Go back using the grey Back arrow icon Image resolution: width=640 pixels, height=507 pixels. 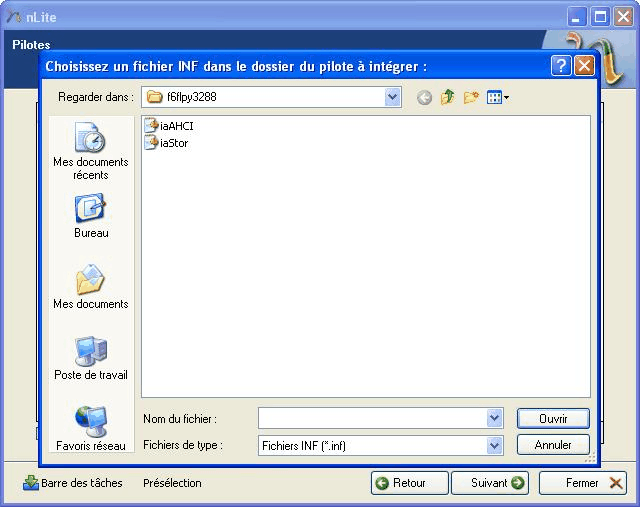pos(424,98)
